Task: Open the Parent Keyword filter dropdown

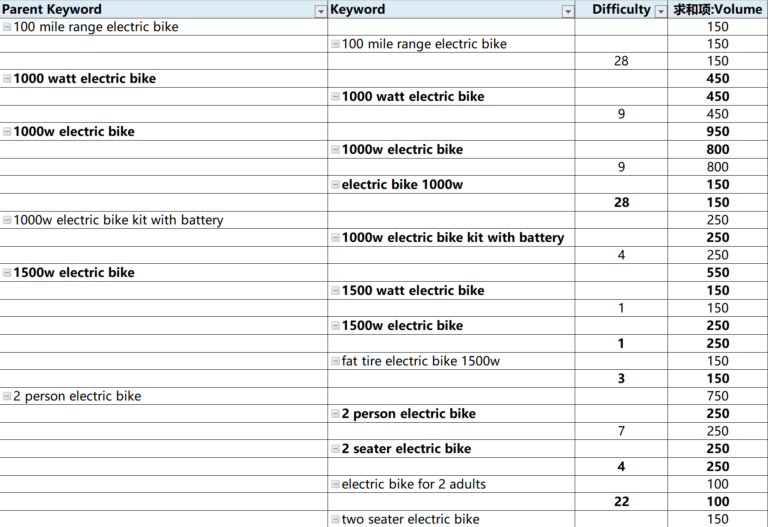Action: 320,11
